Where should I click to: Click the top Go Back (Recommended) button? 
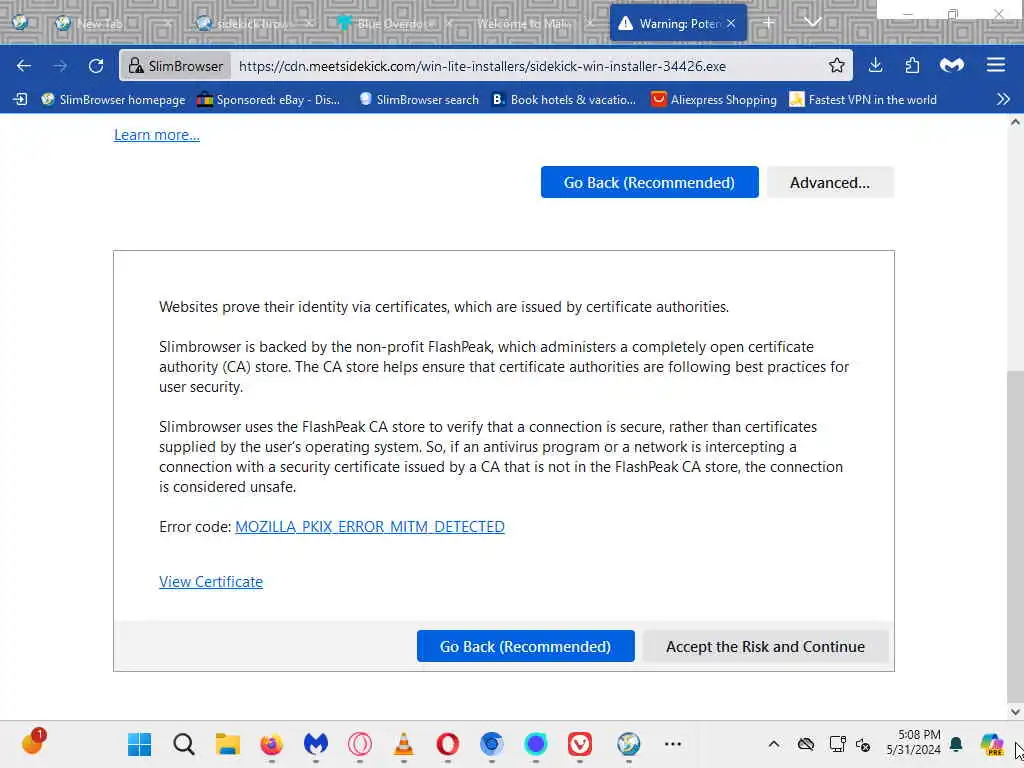coord(649,182)
